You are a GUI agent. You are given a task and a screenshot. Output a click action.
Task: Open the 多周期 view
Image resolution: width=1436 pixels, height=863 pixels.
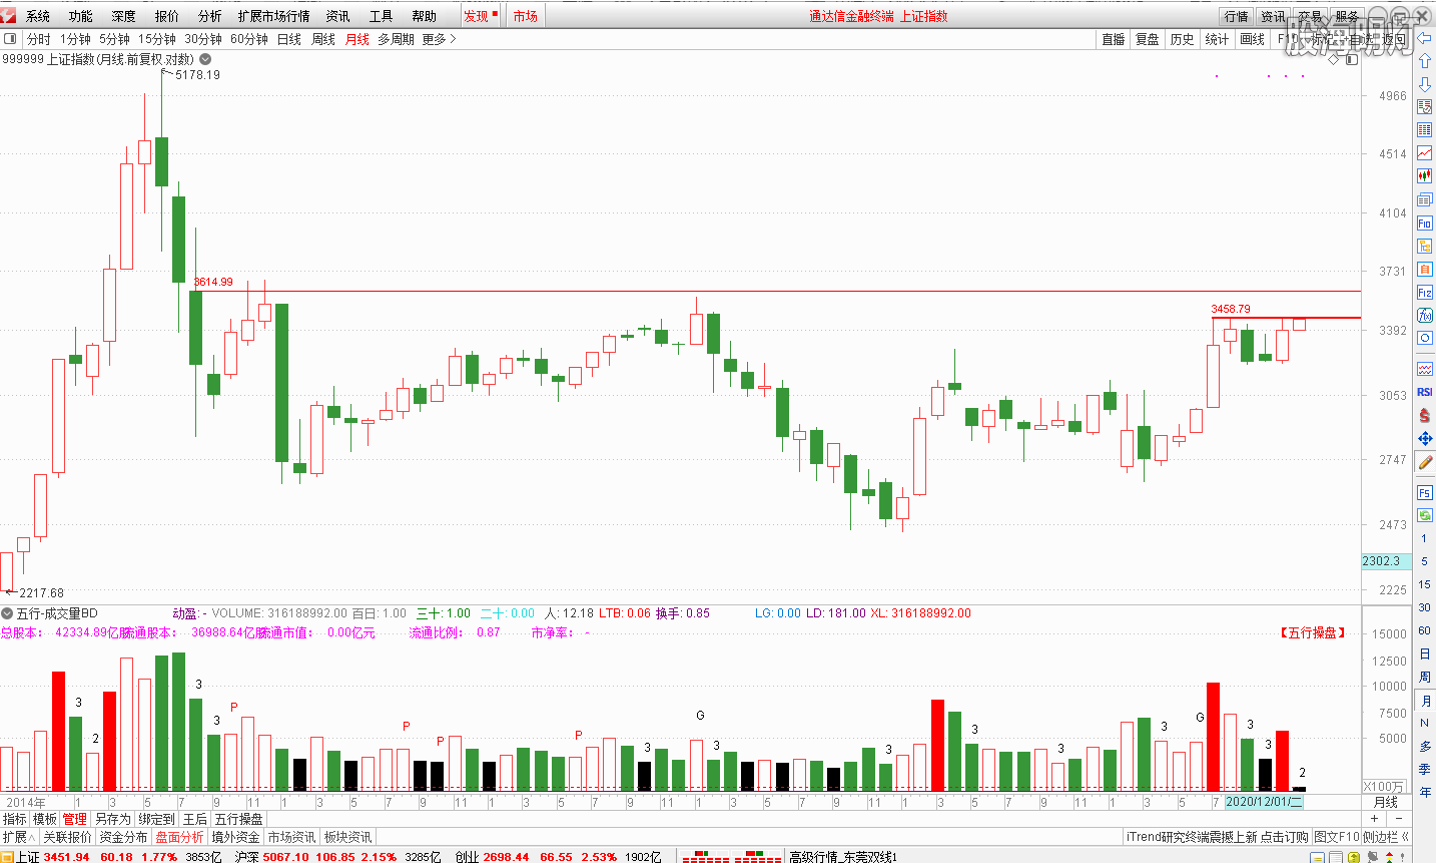pos(396,39)
